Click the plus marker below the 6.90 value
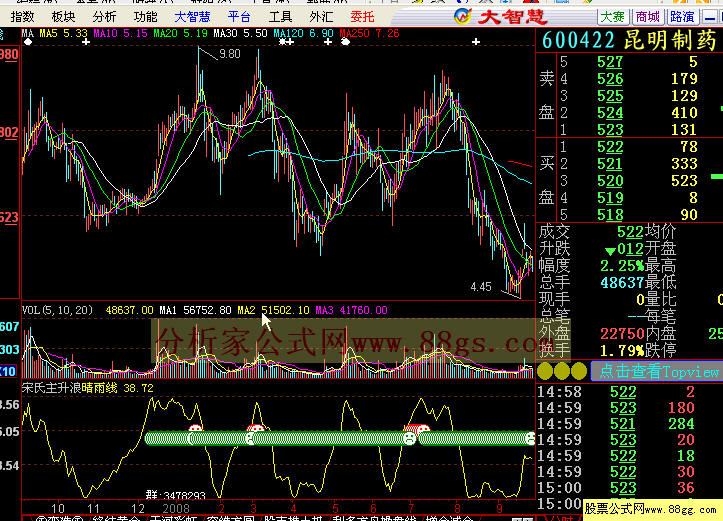Screen dimensions: 723x521 (328, 42)
